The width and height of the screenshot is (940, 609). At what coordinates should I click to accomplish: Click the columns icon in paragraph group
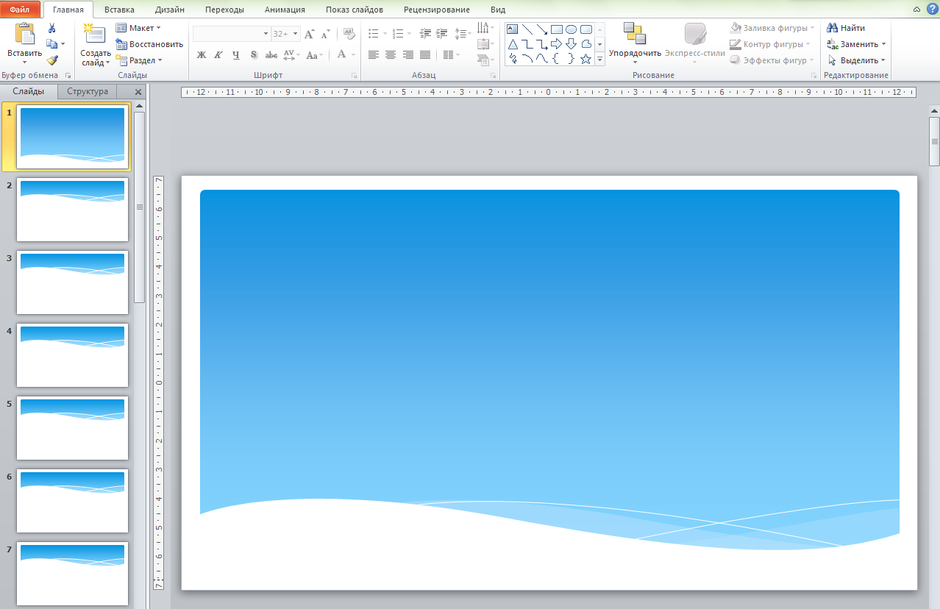point(448,55)
